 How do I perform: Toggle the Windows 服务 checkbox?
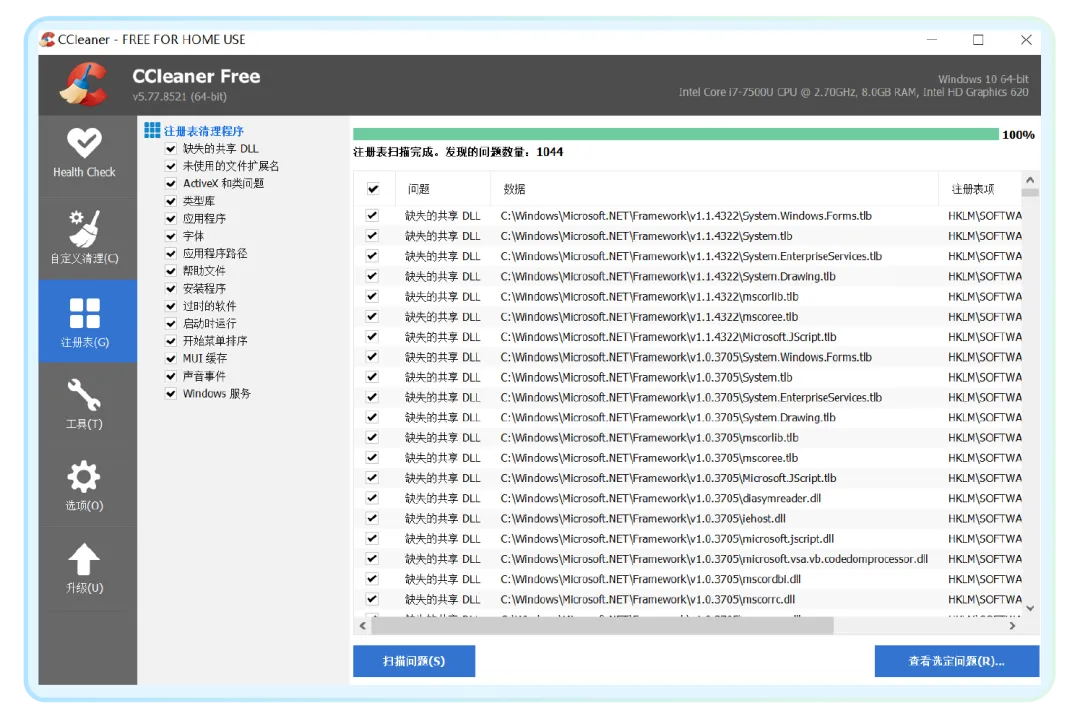171,393
